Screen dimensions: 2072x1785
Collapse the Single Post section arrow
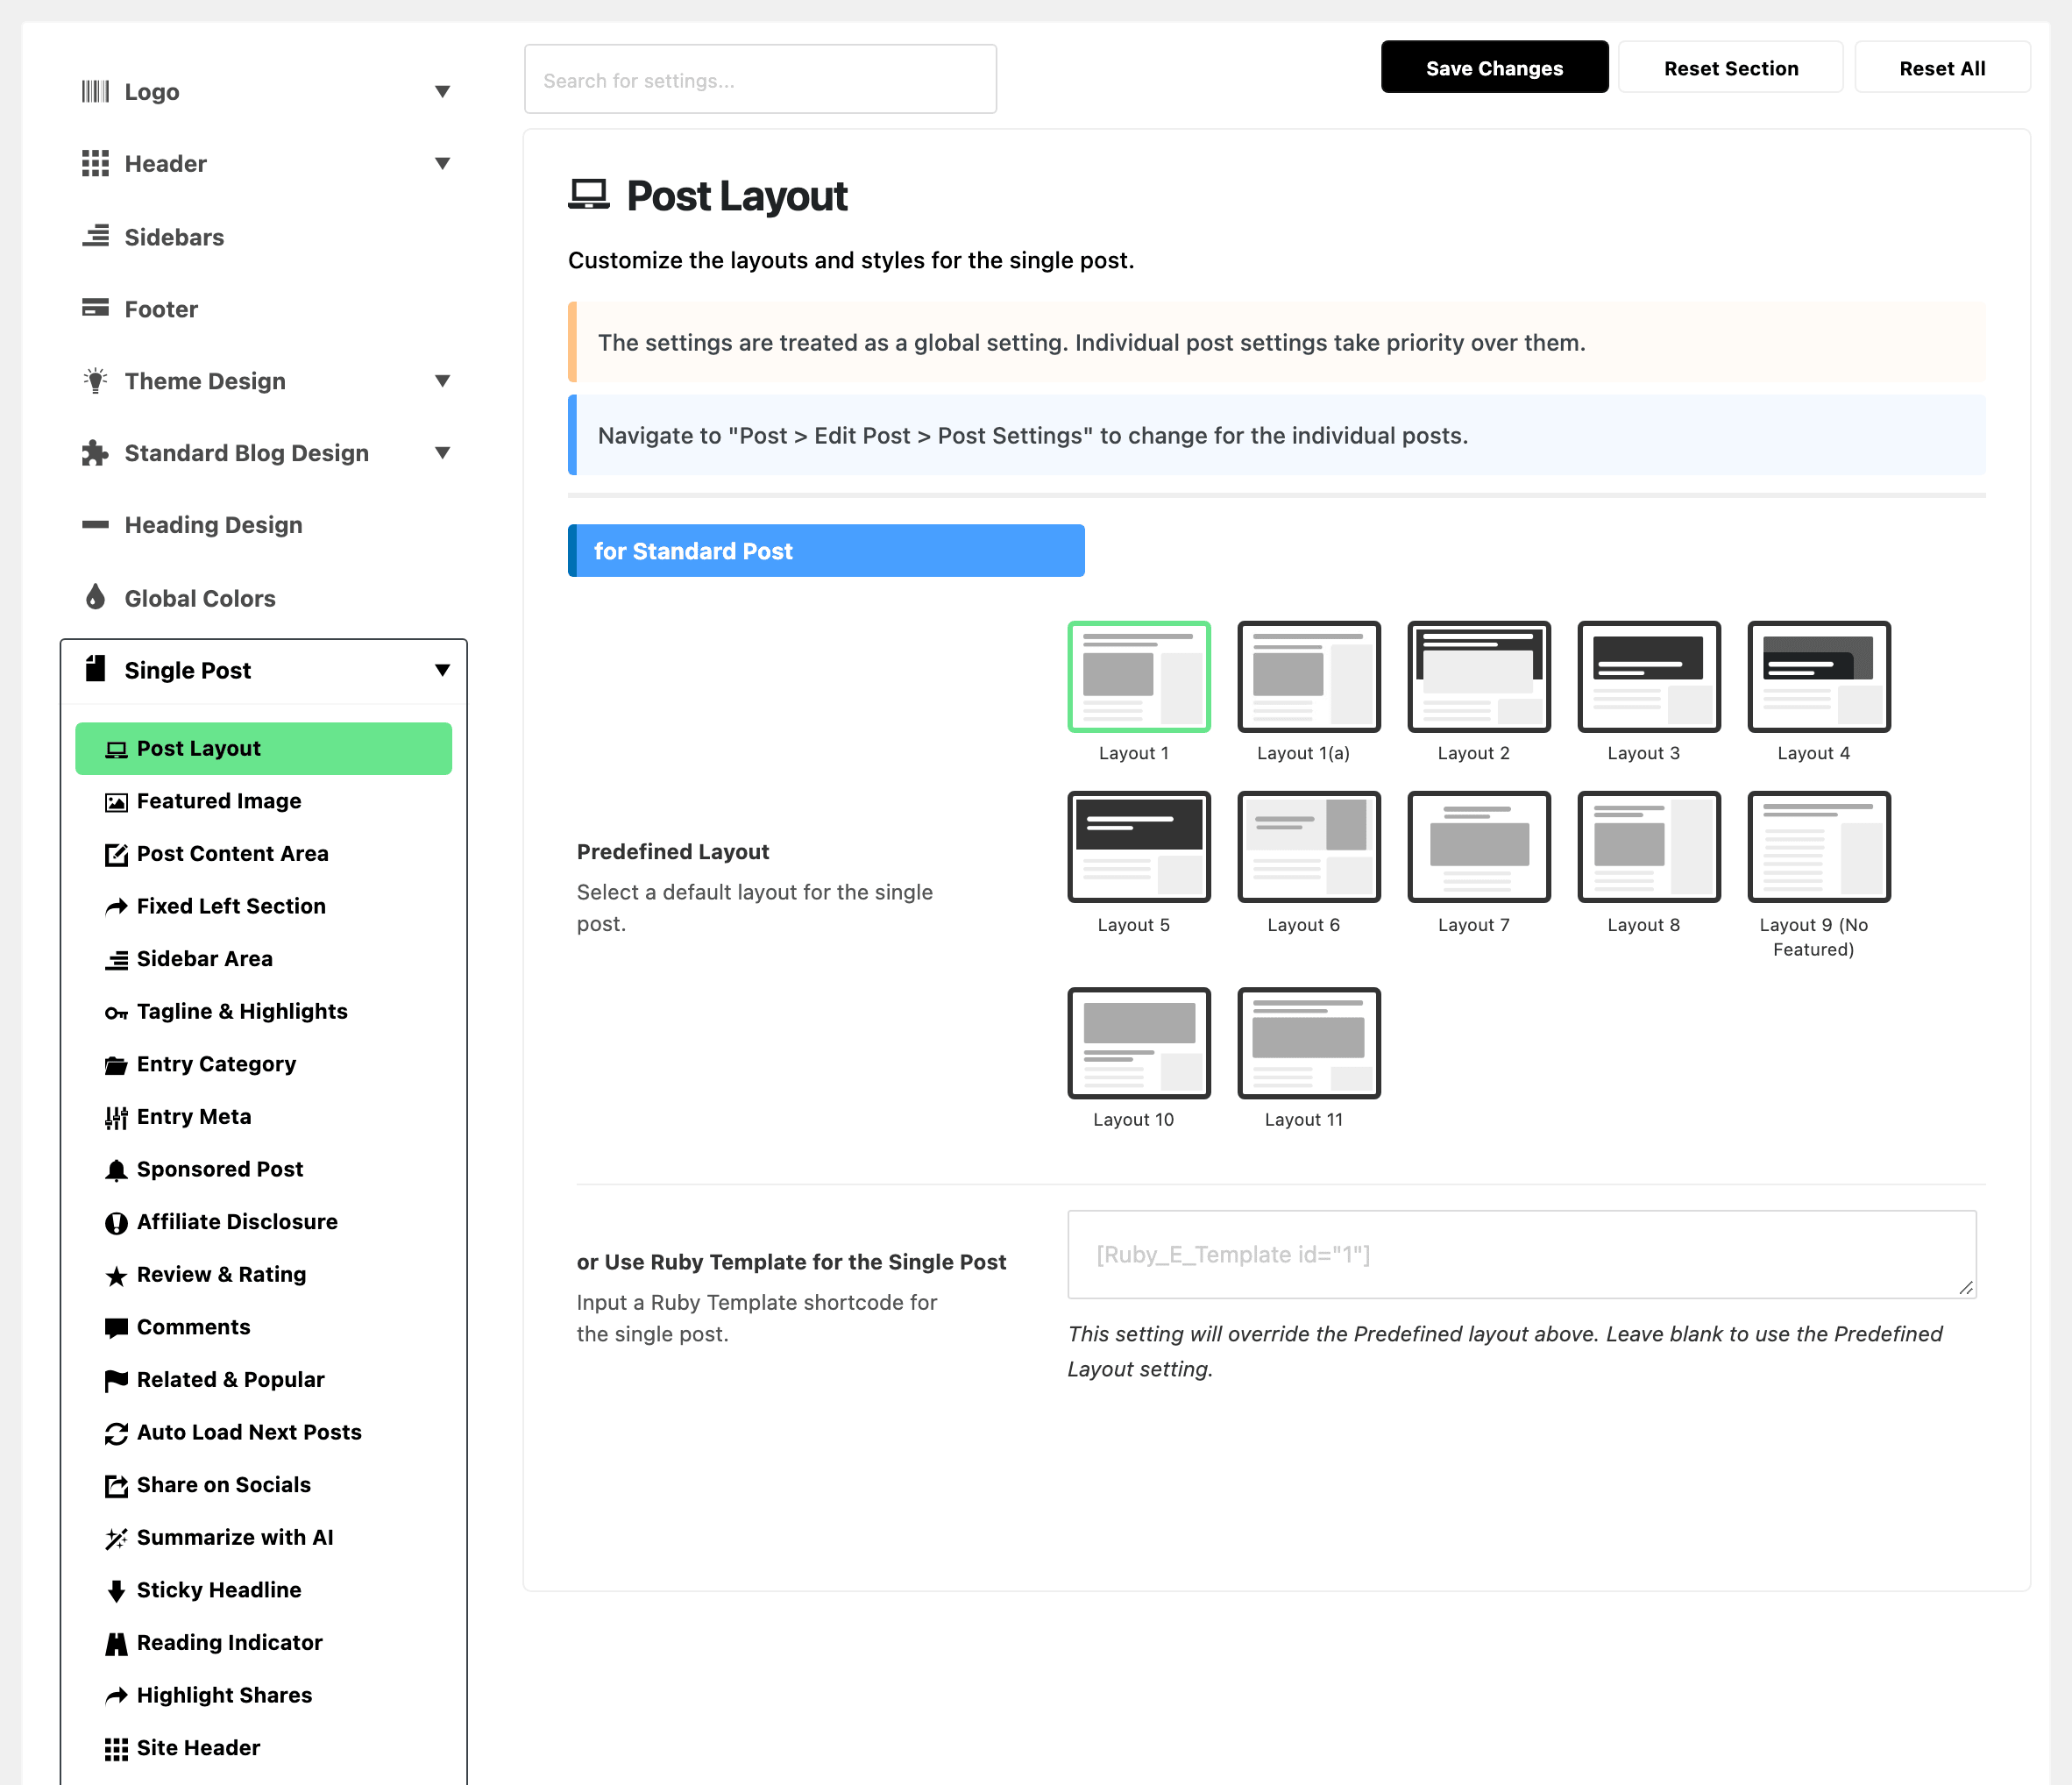[x=442, y=670]
